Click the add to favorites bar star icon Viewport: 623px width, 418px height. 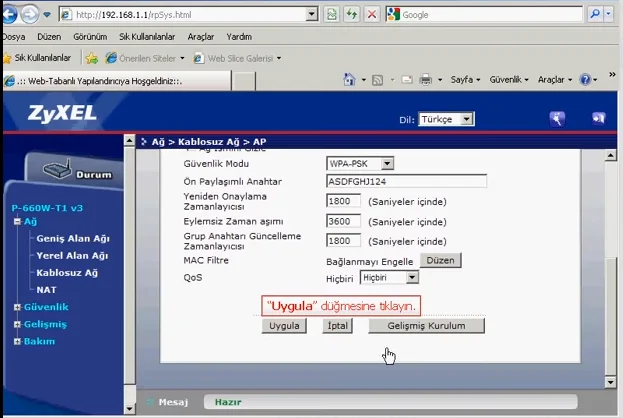coord(91,58)
